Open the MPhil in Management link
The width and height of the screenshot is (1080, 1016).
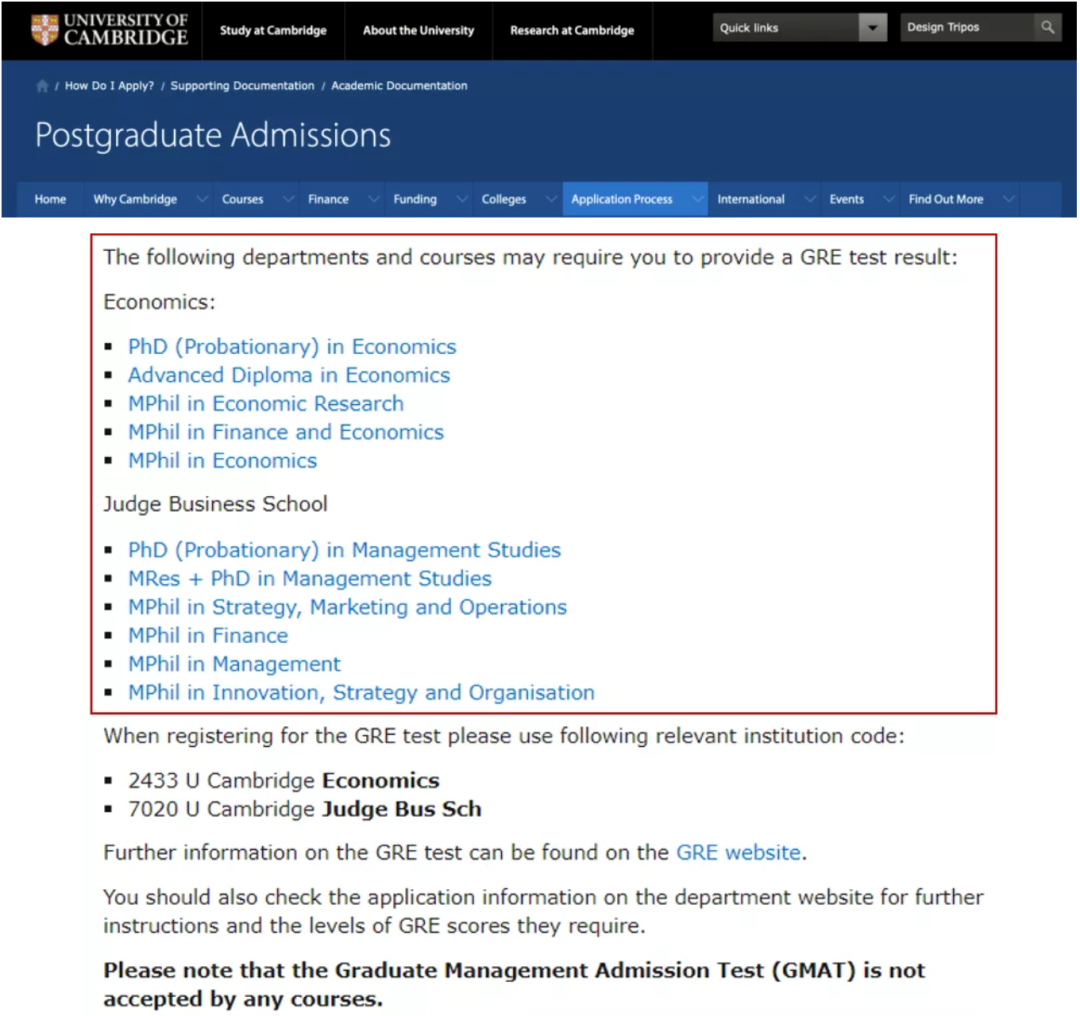pos(234,664)
